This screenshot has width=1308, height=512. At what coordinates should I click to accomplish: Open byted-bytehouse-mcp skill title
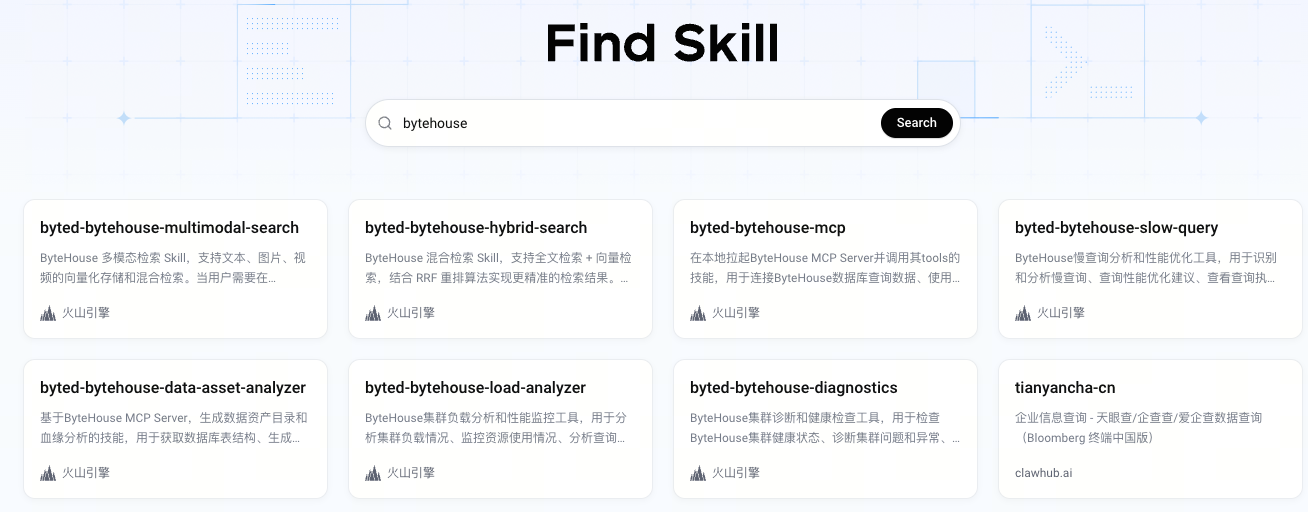768,228
